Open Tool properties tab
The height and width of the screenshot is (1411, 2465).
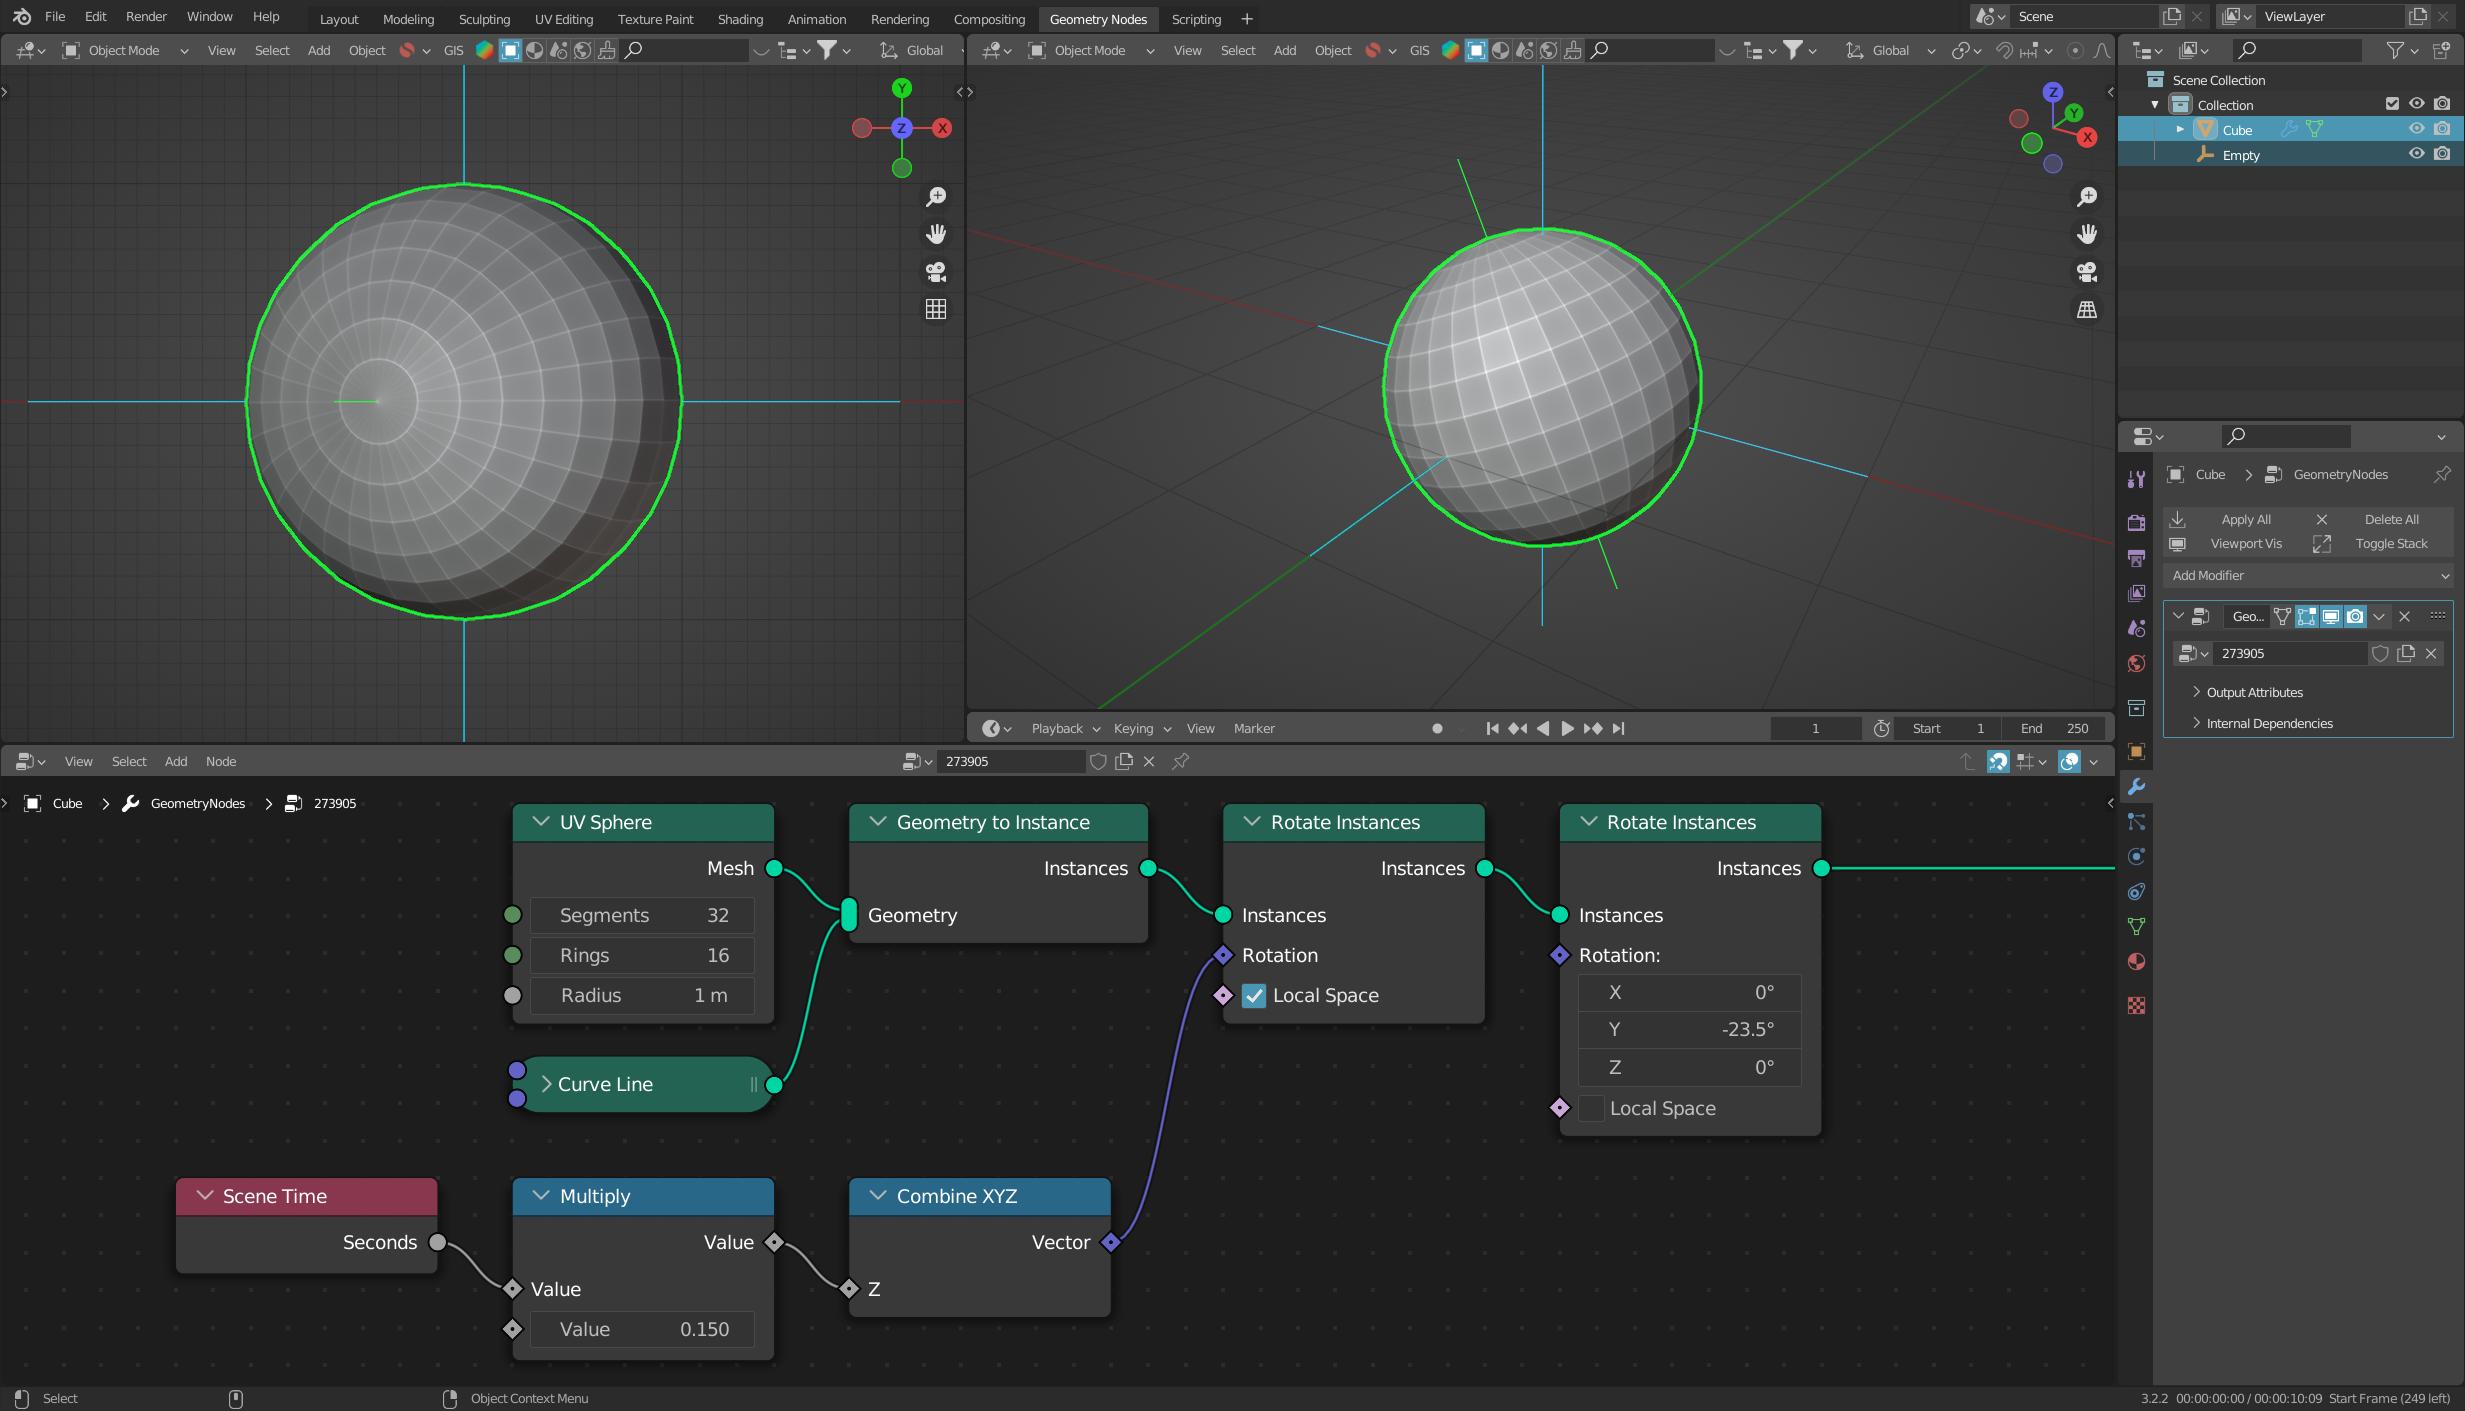[x=2136, y=479]
